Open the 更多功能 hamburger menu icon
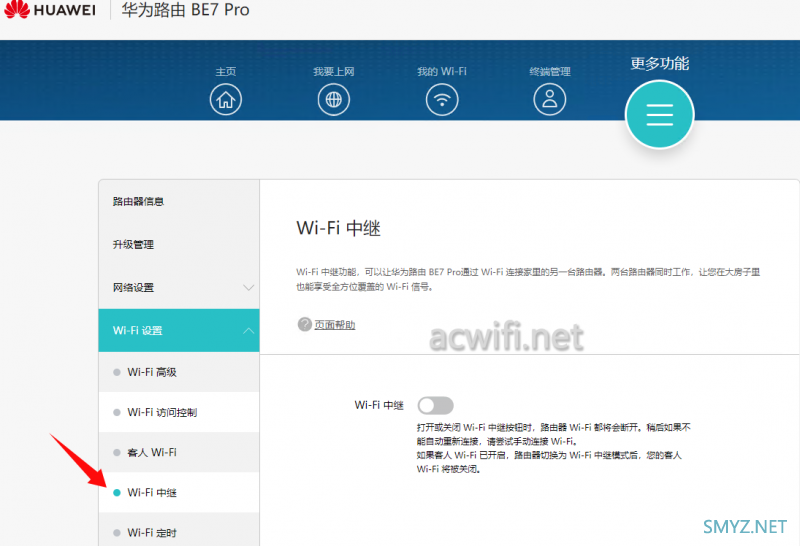Screen dimensions: 800x546 (x=660, y=115)
